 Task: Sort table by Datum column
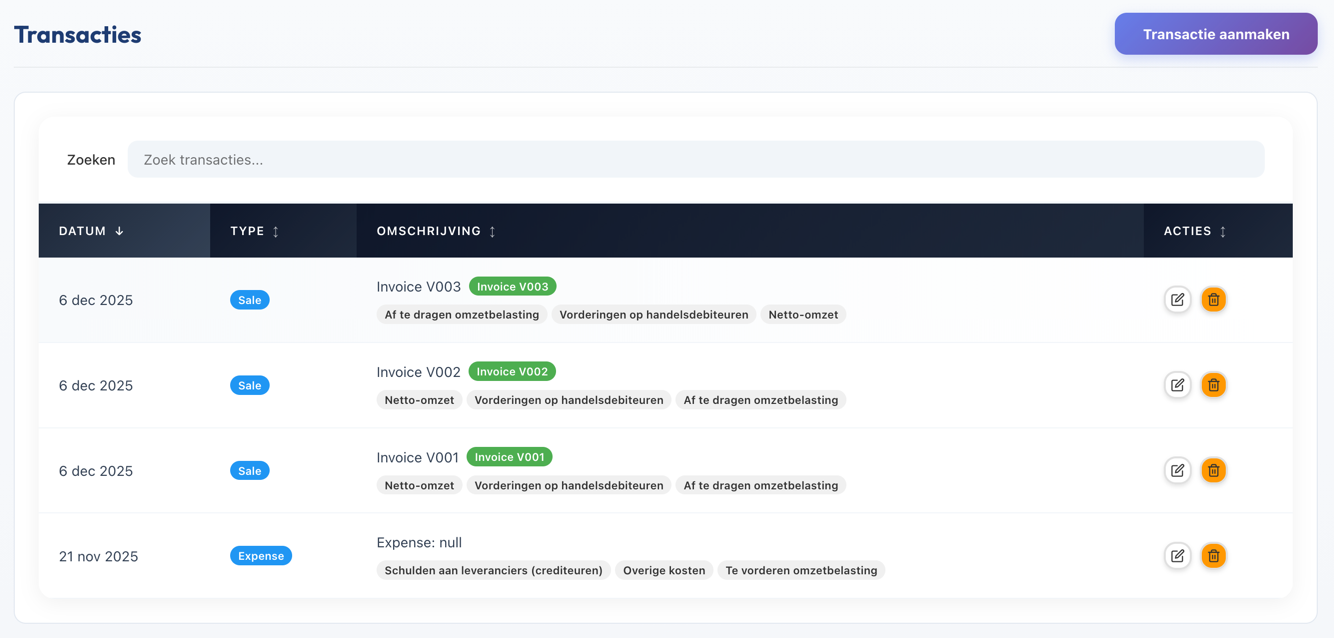[x=92, y=231]
